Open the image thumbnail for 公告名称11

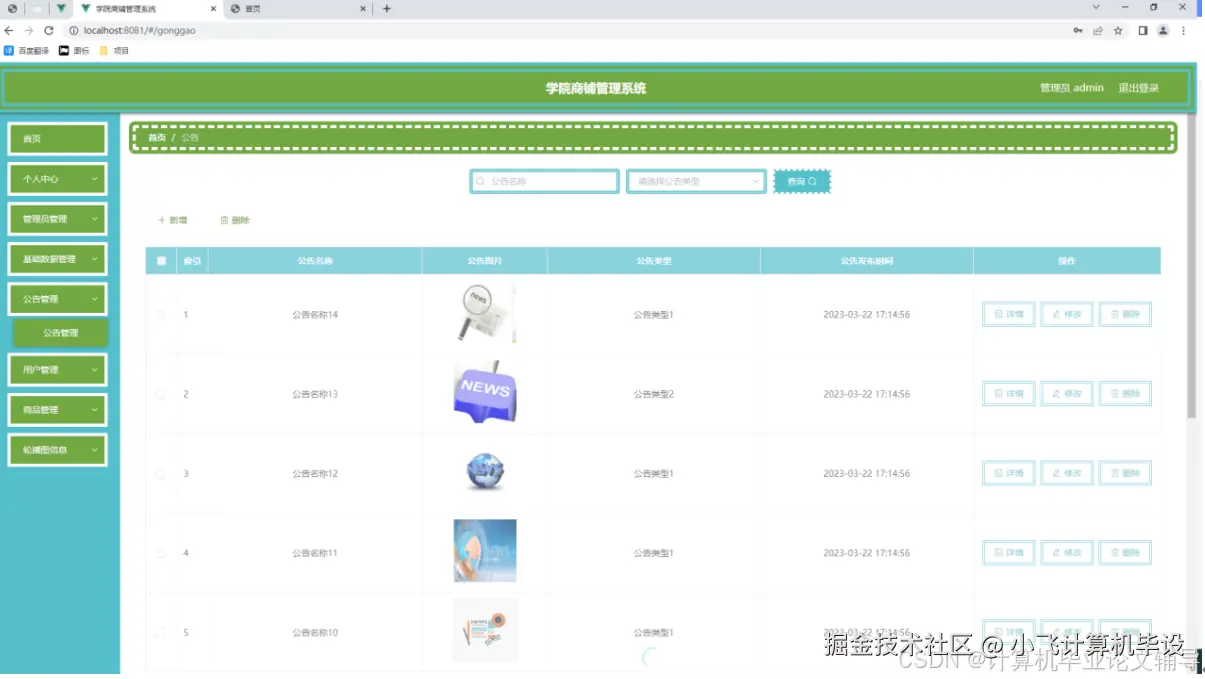[485, 551]
